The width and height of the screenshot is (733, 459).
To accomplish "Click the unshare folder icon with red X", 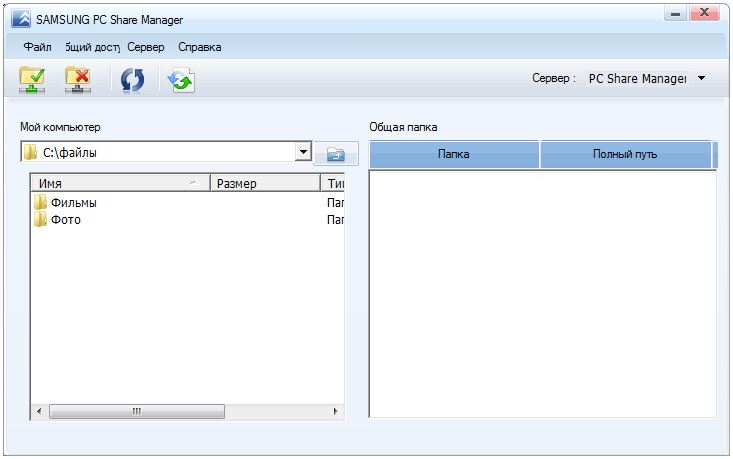I will [x=78, y=79].
